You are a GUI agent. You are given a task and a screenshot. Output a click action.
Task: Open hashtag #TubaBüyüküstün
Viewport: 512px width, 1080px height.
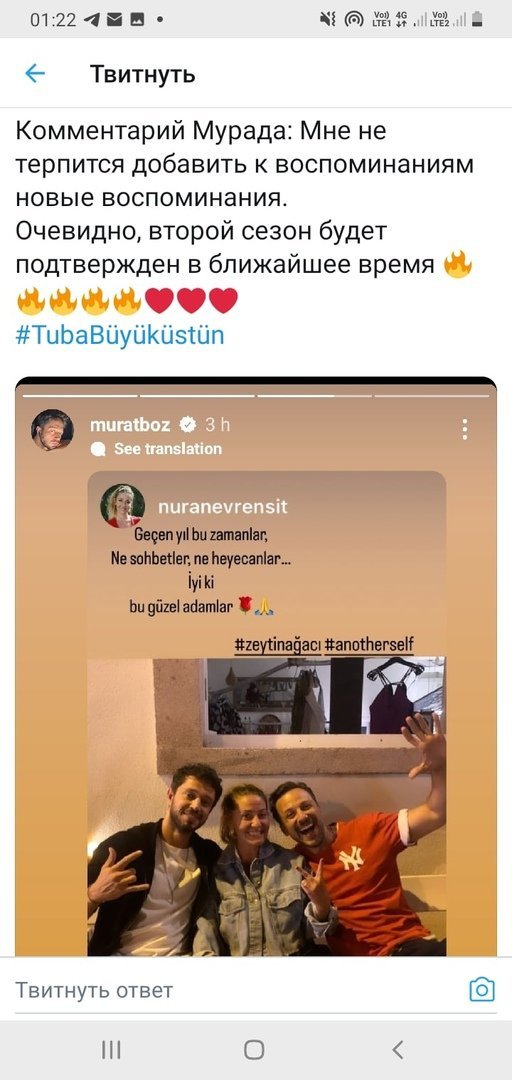pos(120,335)
